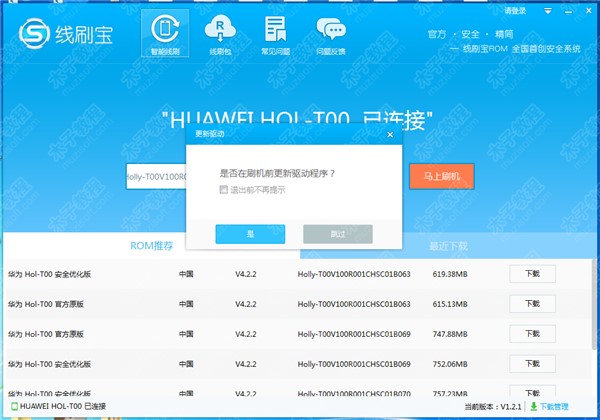
Task: Download the 747.88MB 官方原版 ROM
Action: pyautogui.click(x=532, y=334)
